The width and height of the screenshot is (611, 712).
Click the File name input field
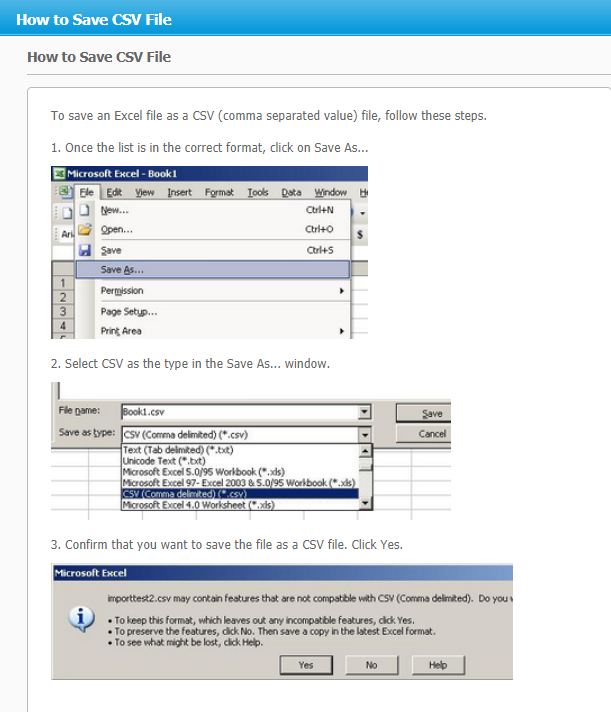click(240, 412)
